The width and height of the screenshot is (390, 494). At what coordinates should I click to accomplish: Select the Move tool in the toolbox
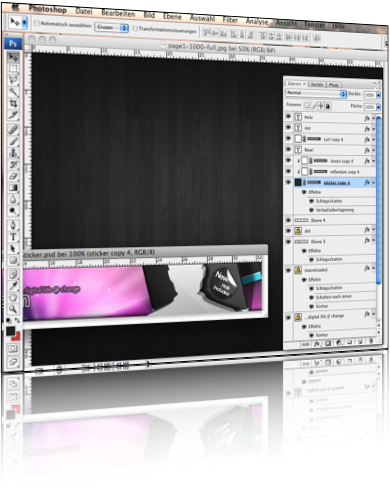tap(13, 58)
